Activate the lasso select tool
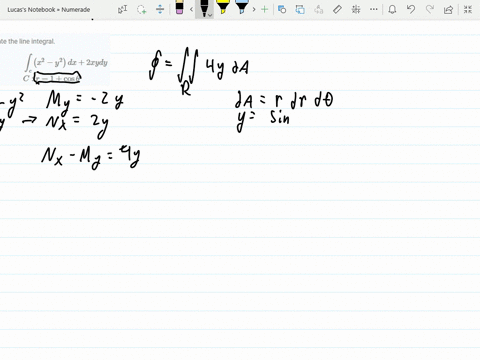This screenshot has width=480, height=360. 142,9
